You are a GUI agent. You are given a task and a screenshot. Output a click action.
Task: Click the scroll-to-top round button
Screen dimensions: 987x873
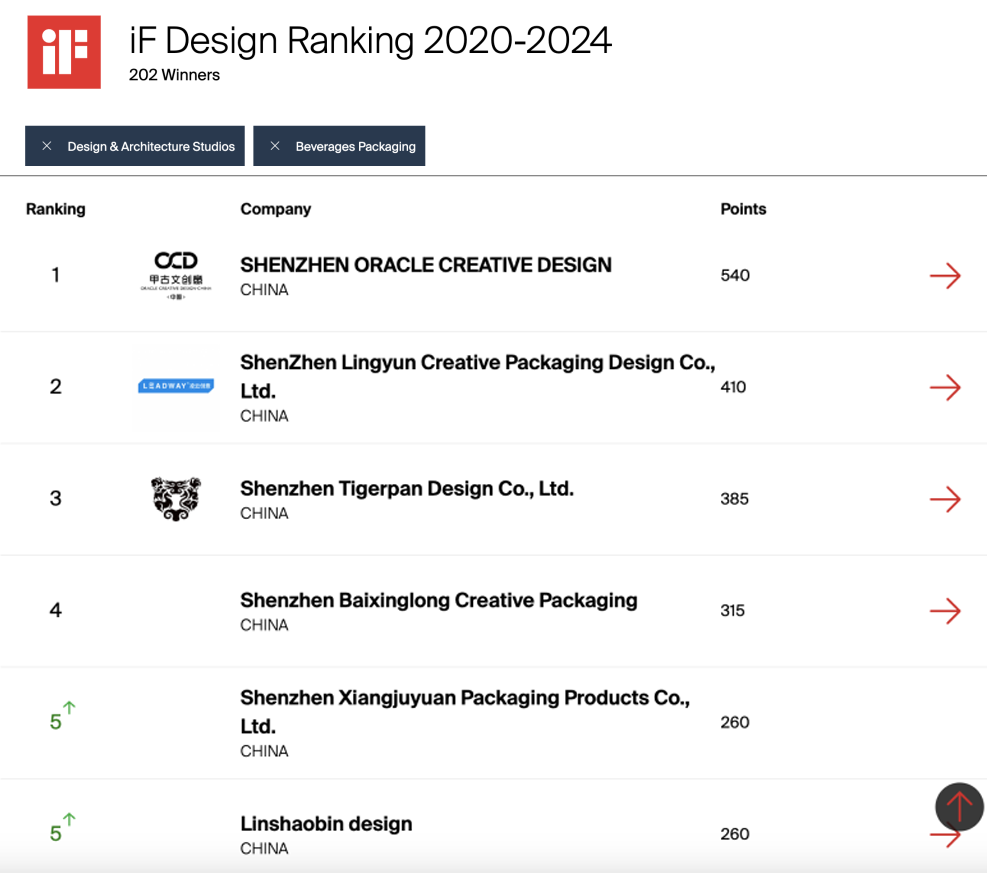click(x=959, y=806)
